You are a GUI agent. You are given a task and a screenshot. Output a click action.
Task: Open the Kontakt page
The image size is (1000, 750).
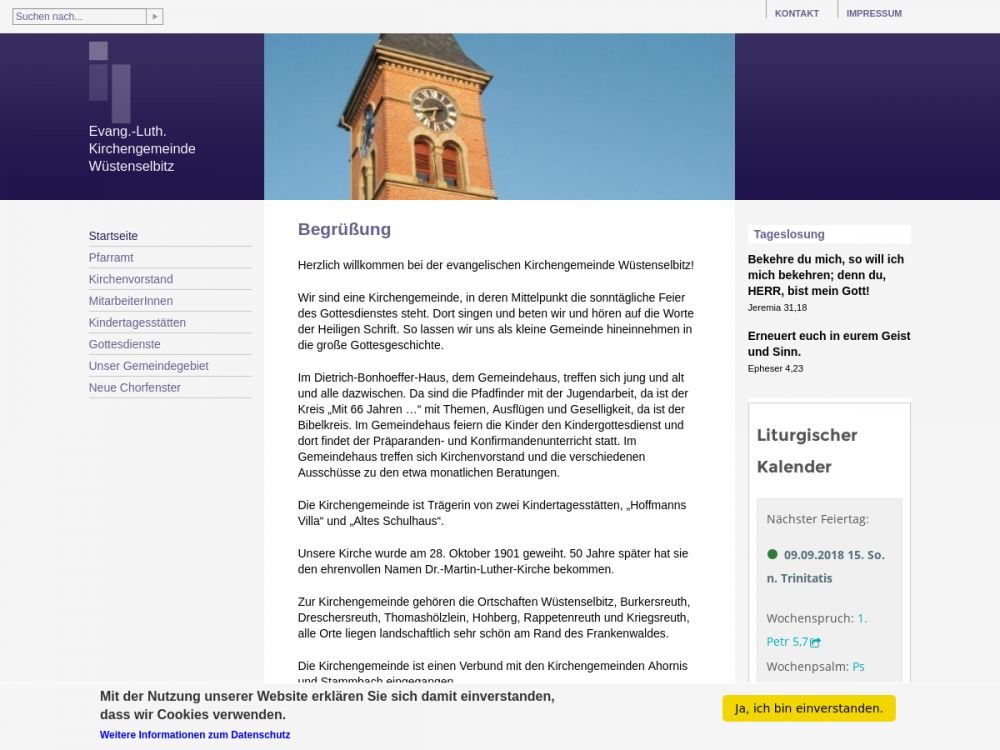pos(796,13)
